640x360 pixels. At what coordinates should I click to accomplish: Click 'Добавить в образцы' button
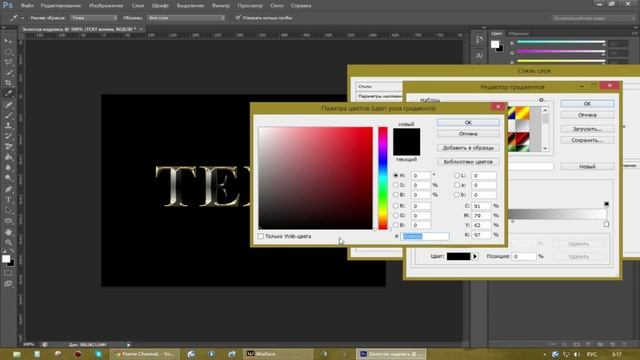[x=468, y=148]
